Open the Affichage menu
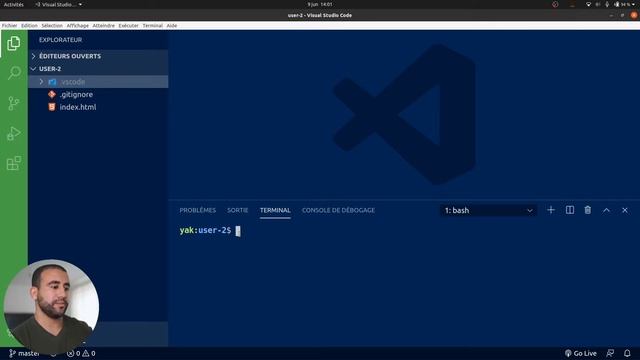This screenshot has height=360, width=640. tap(78, 25)
